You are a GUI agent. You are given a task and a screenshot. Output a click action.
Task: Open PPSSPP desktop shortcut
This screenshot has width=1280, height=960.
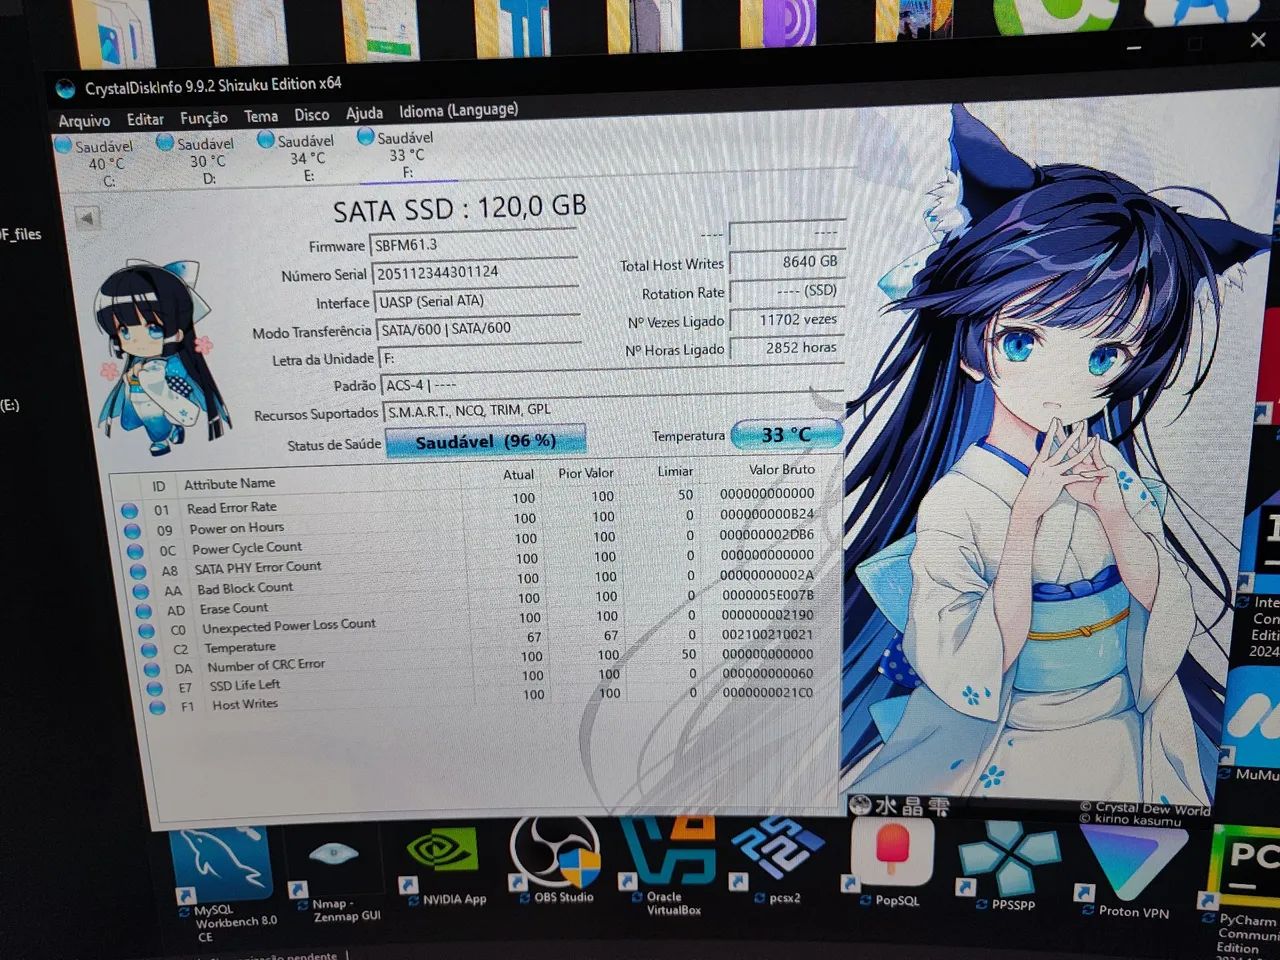(x=1010, y=868)
